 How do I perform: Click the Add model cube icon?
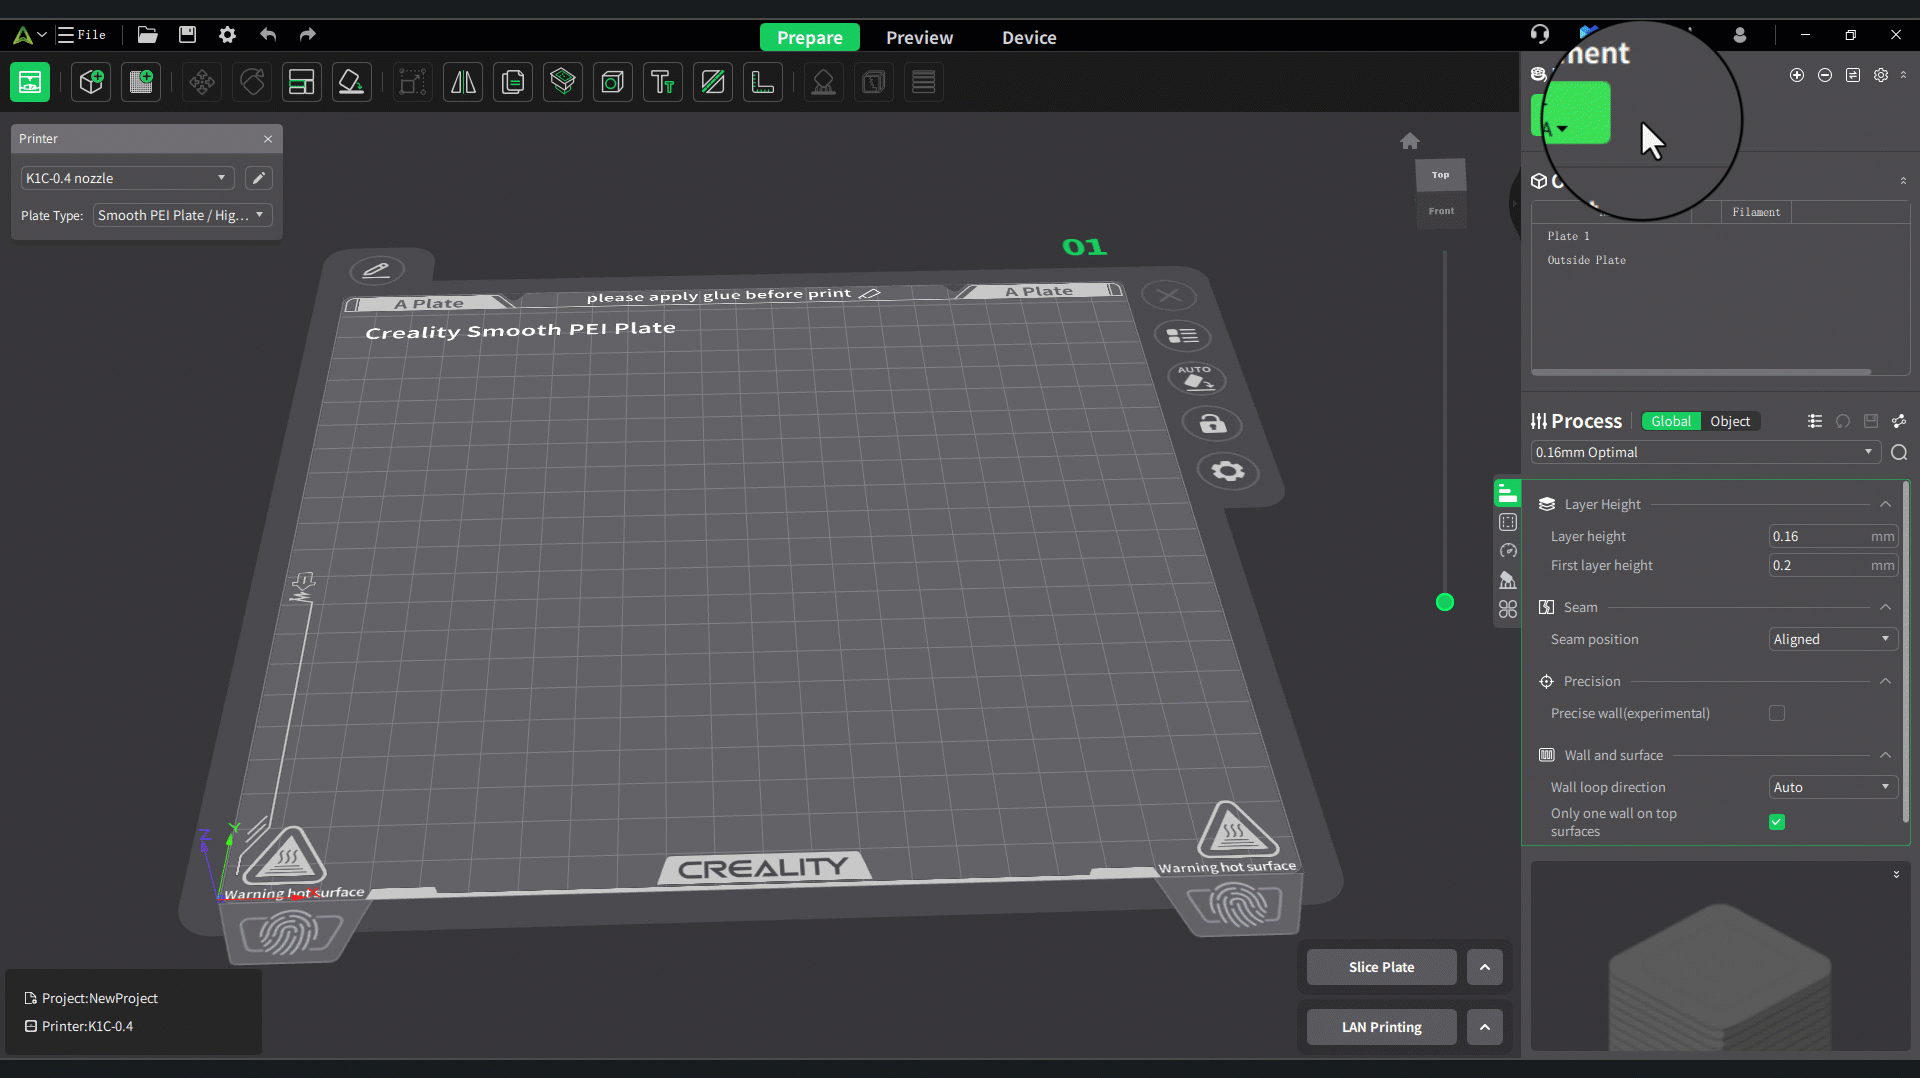click(x=91, y=82)
